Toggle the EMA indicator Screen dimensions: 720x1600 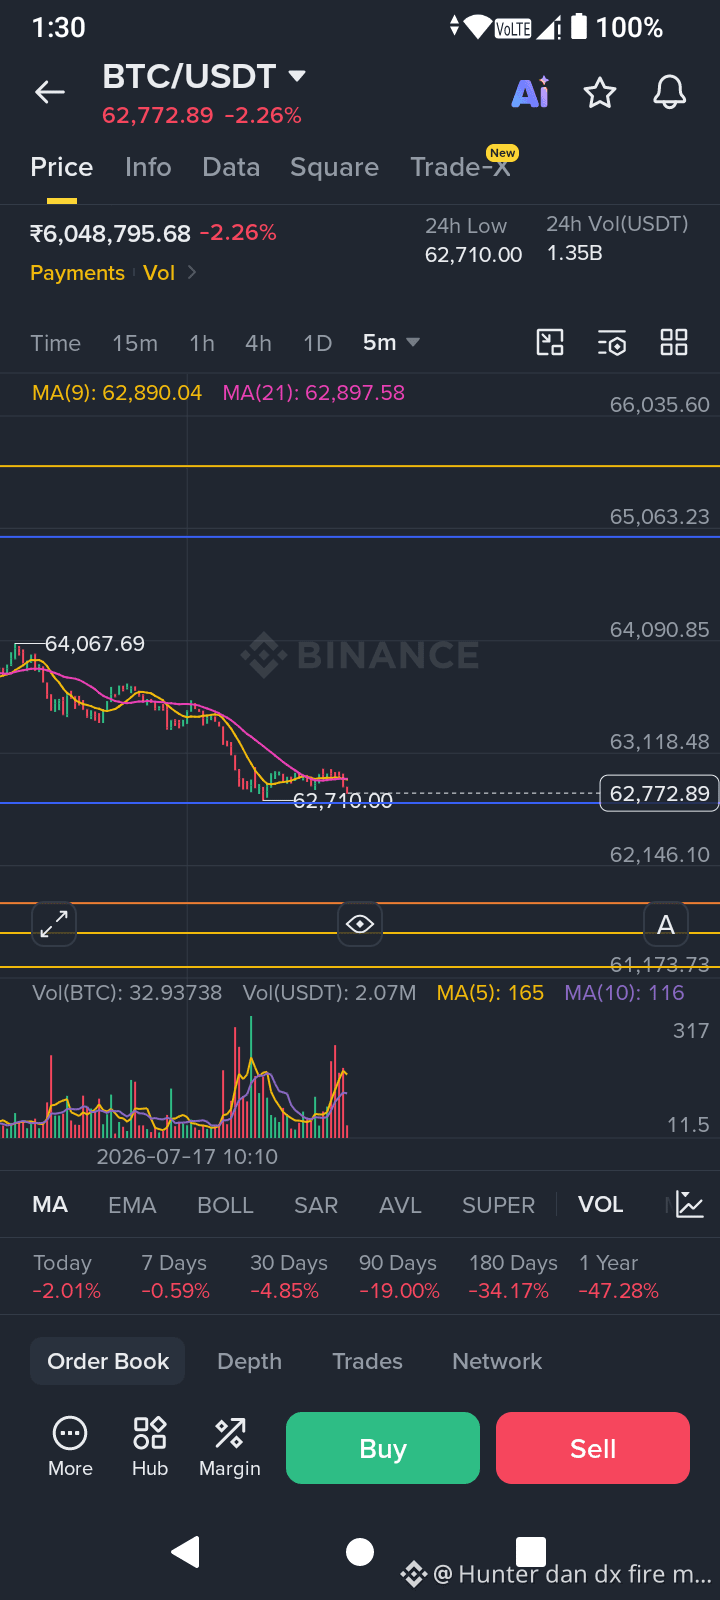click(132, 1205)
